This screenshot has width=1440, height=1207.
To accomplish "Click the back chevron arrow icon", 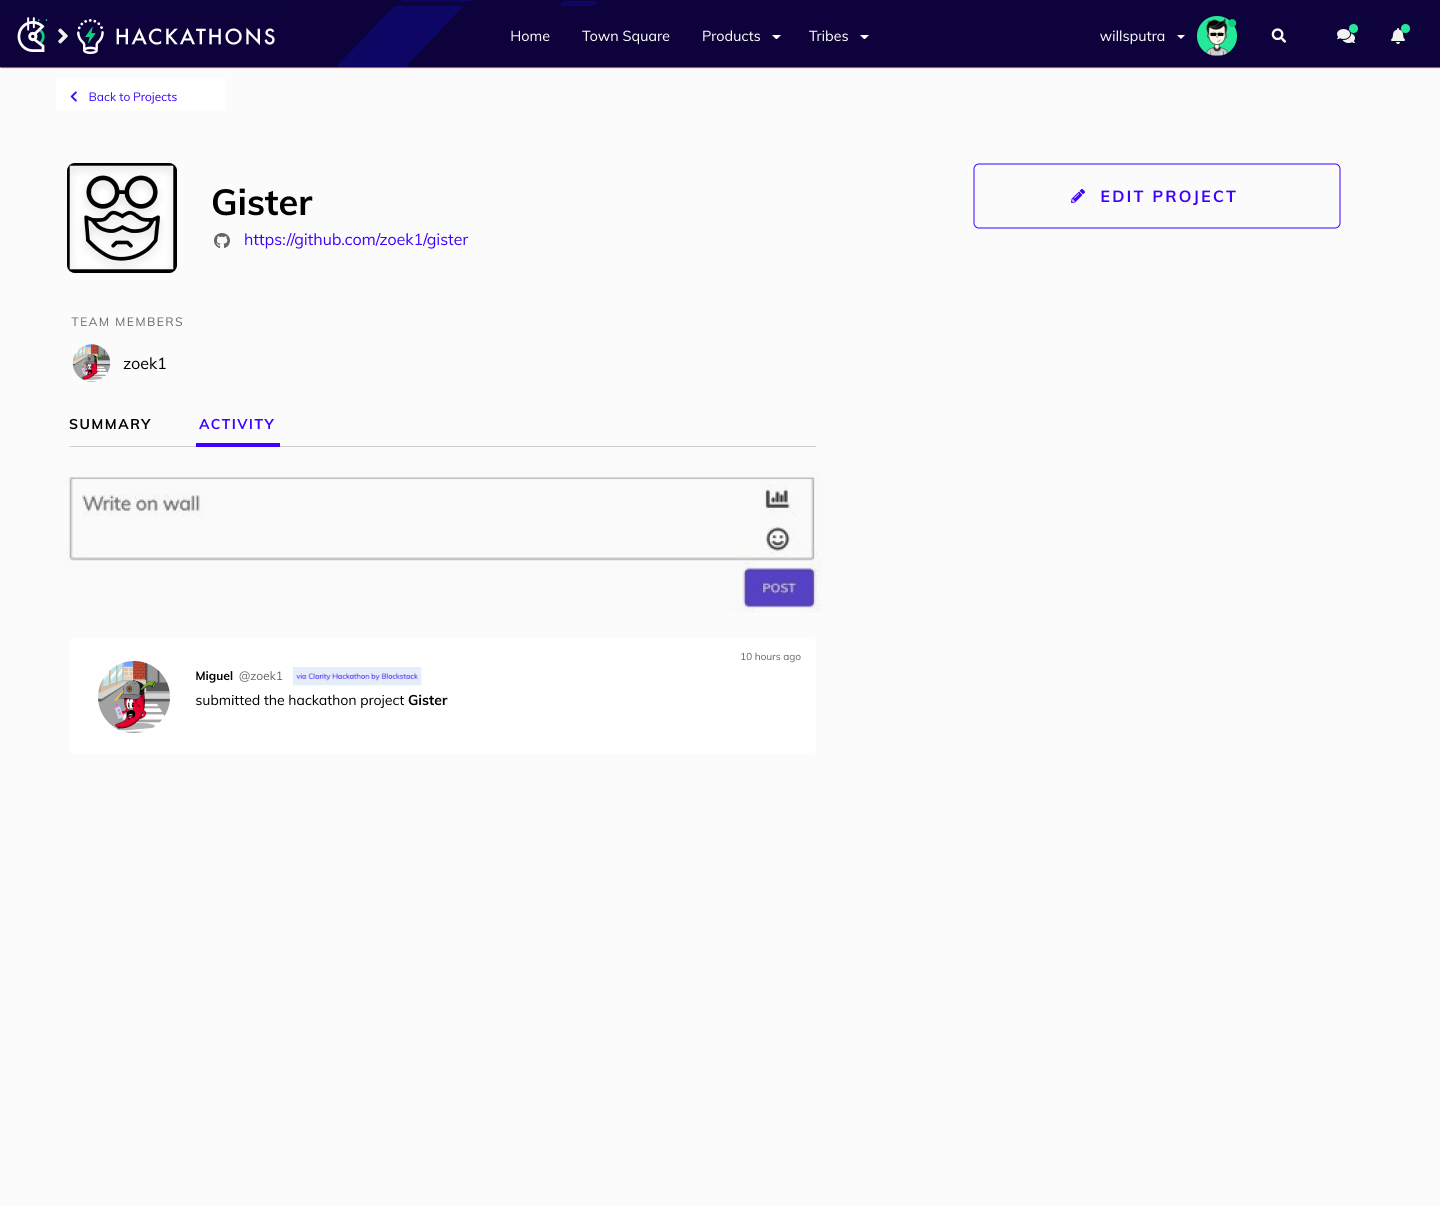I will (74, 97).
